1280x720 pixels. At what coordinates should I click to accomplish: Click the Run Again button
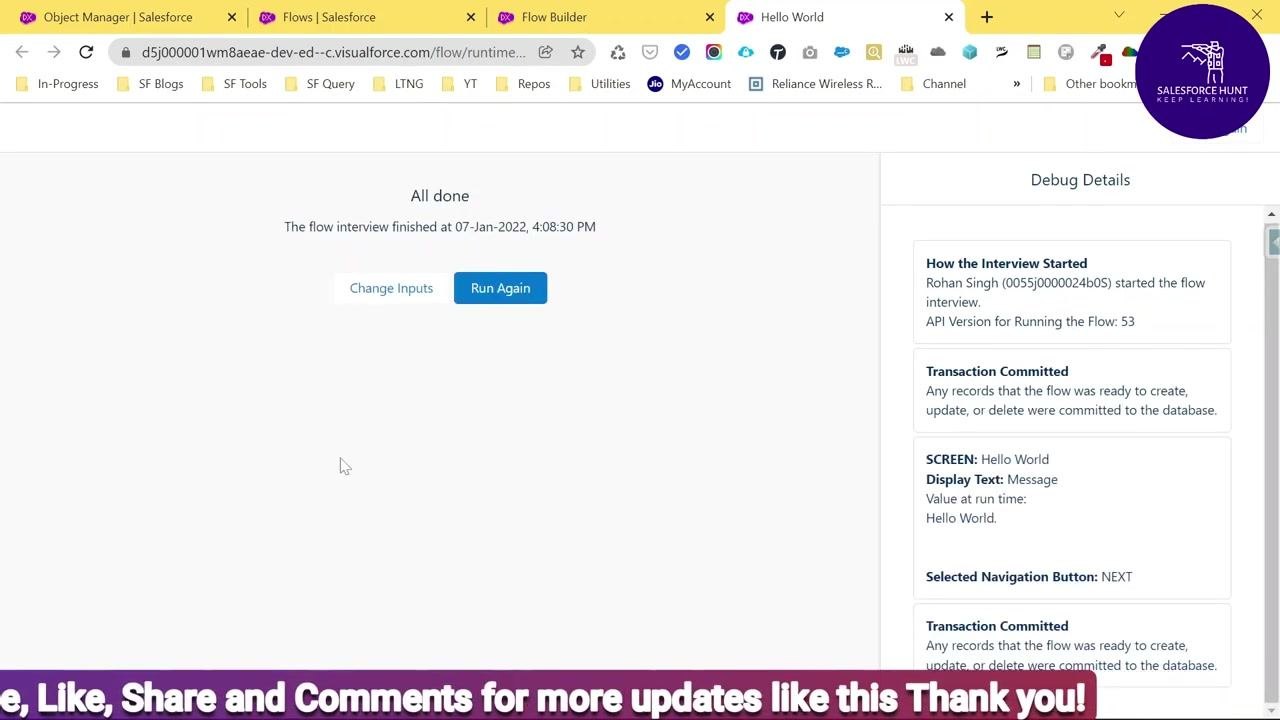click(x=500, y=288)
